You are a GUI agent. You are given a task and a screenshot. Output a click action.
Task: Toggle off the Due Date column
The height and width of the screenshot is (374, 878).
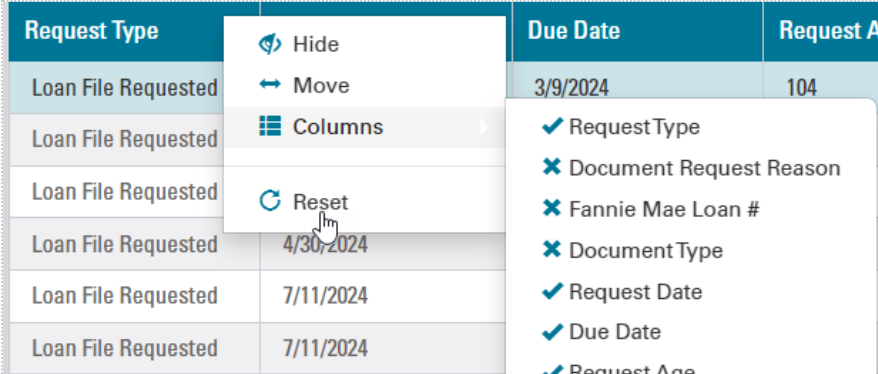[552, 332]
